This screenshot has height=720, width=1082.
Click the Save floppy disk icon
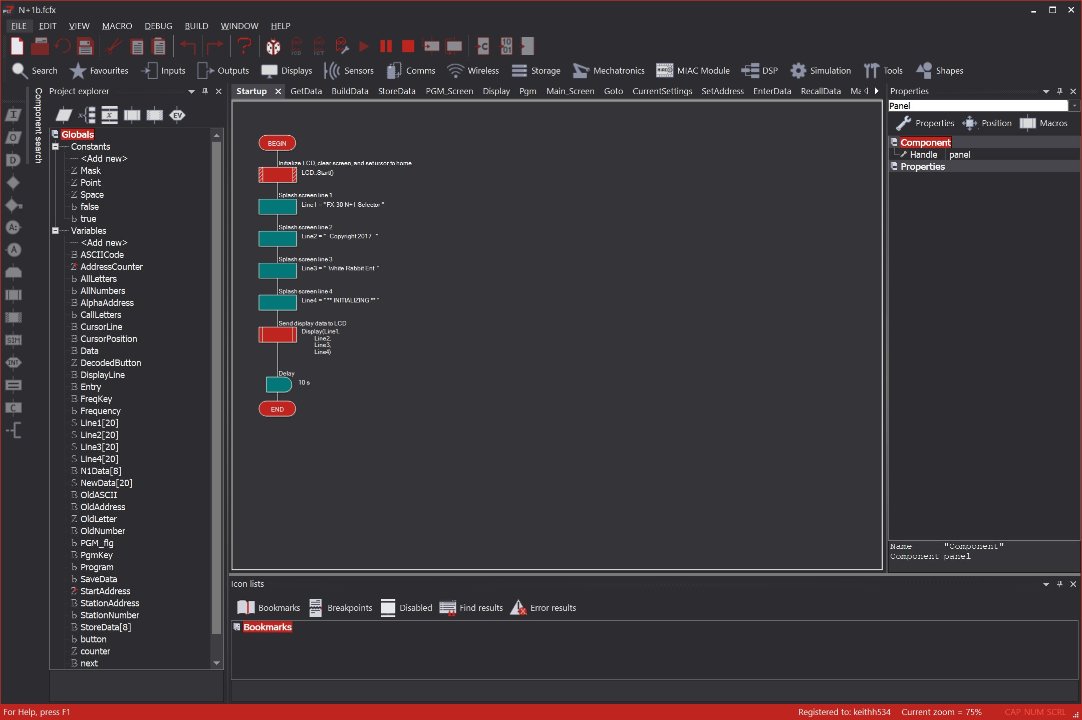click(86, 46)
